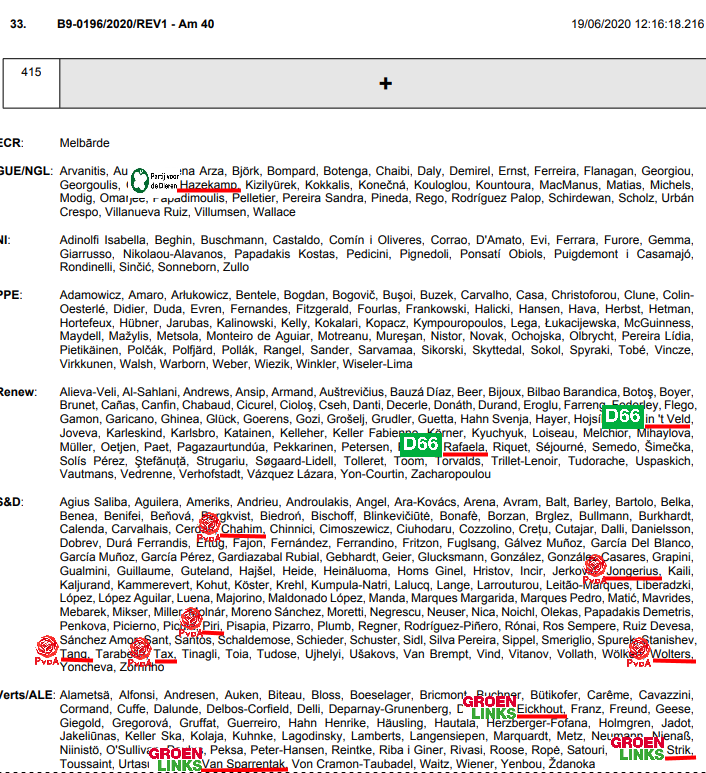This screenshot has height=773, width=706.
Task: Select the name Ždanoka
Action: (572, 764)
